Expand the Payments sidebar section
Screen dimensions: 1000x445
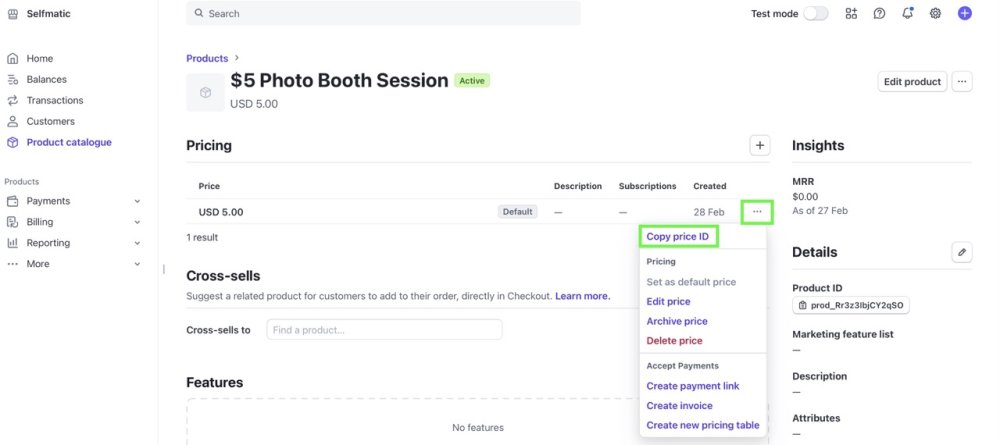click(x=137, y=201)
